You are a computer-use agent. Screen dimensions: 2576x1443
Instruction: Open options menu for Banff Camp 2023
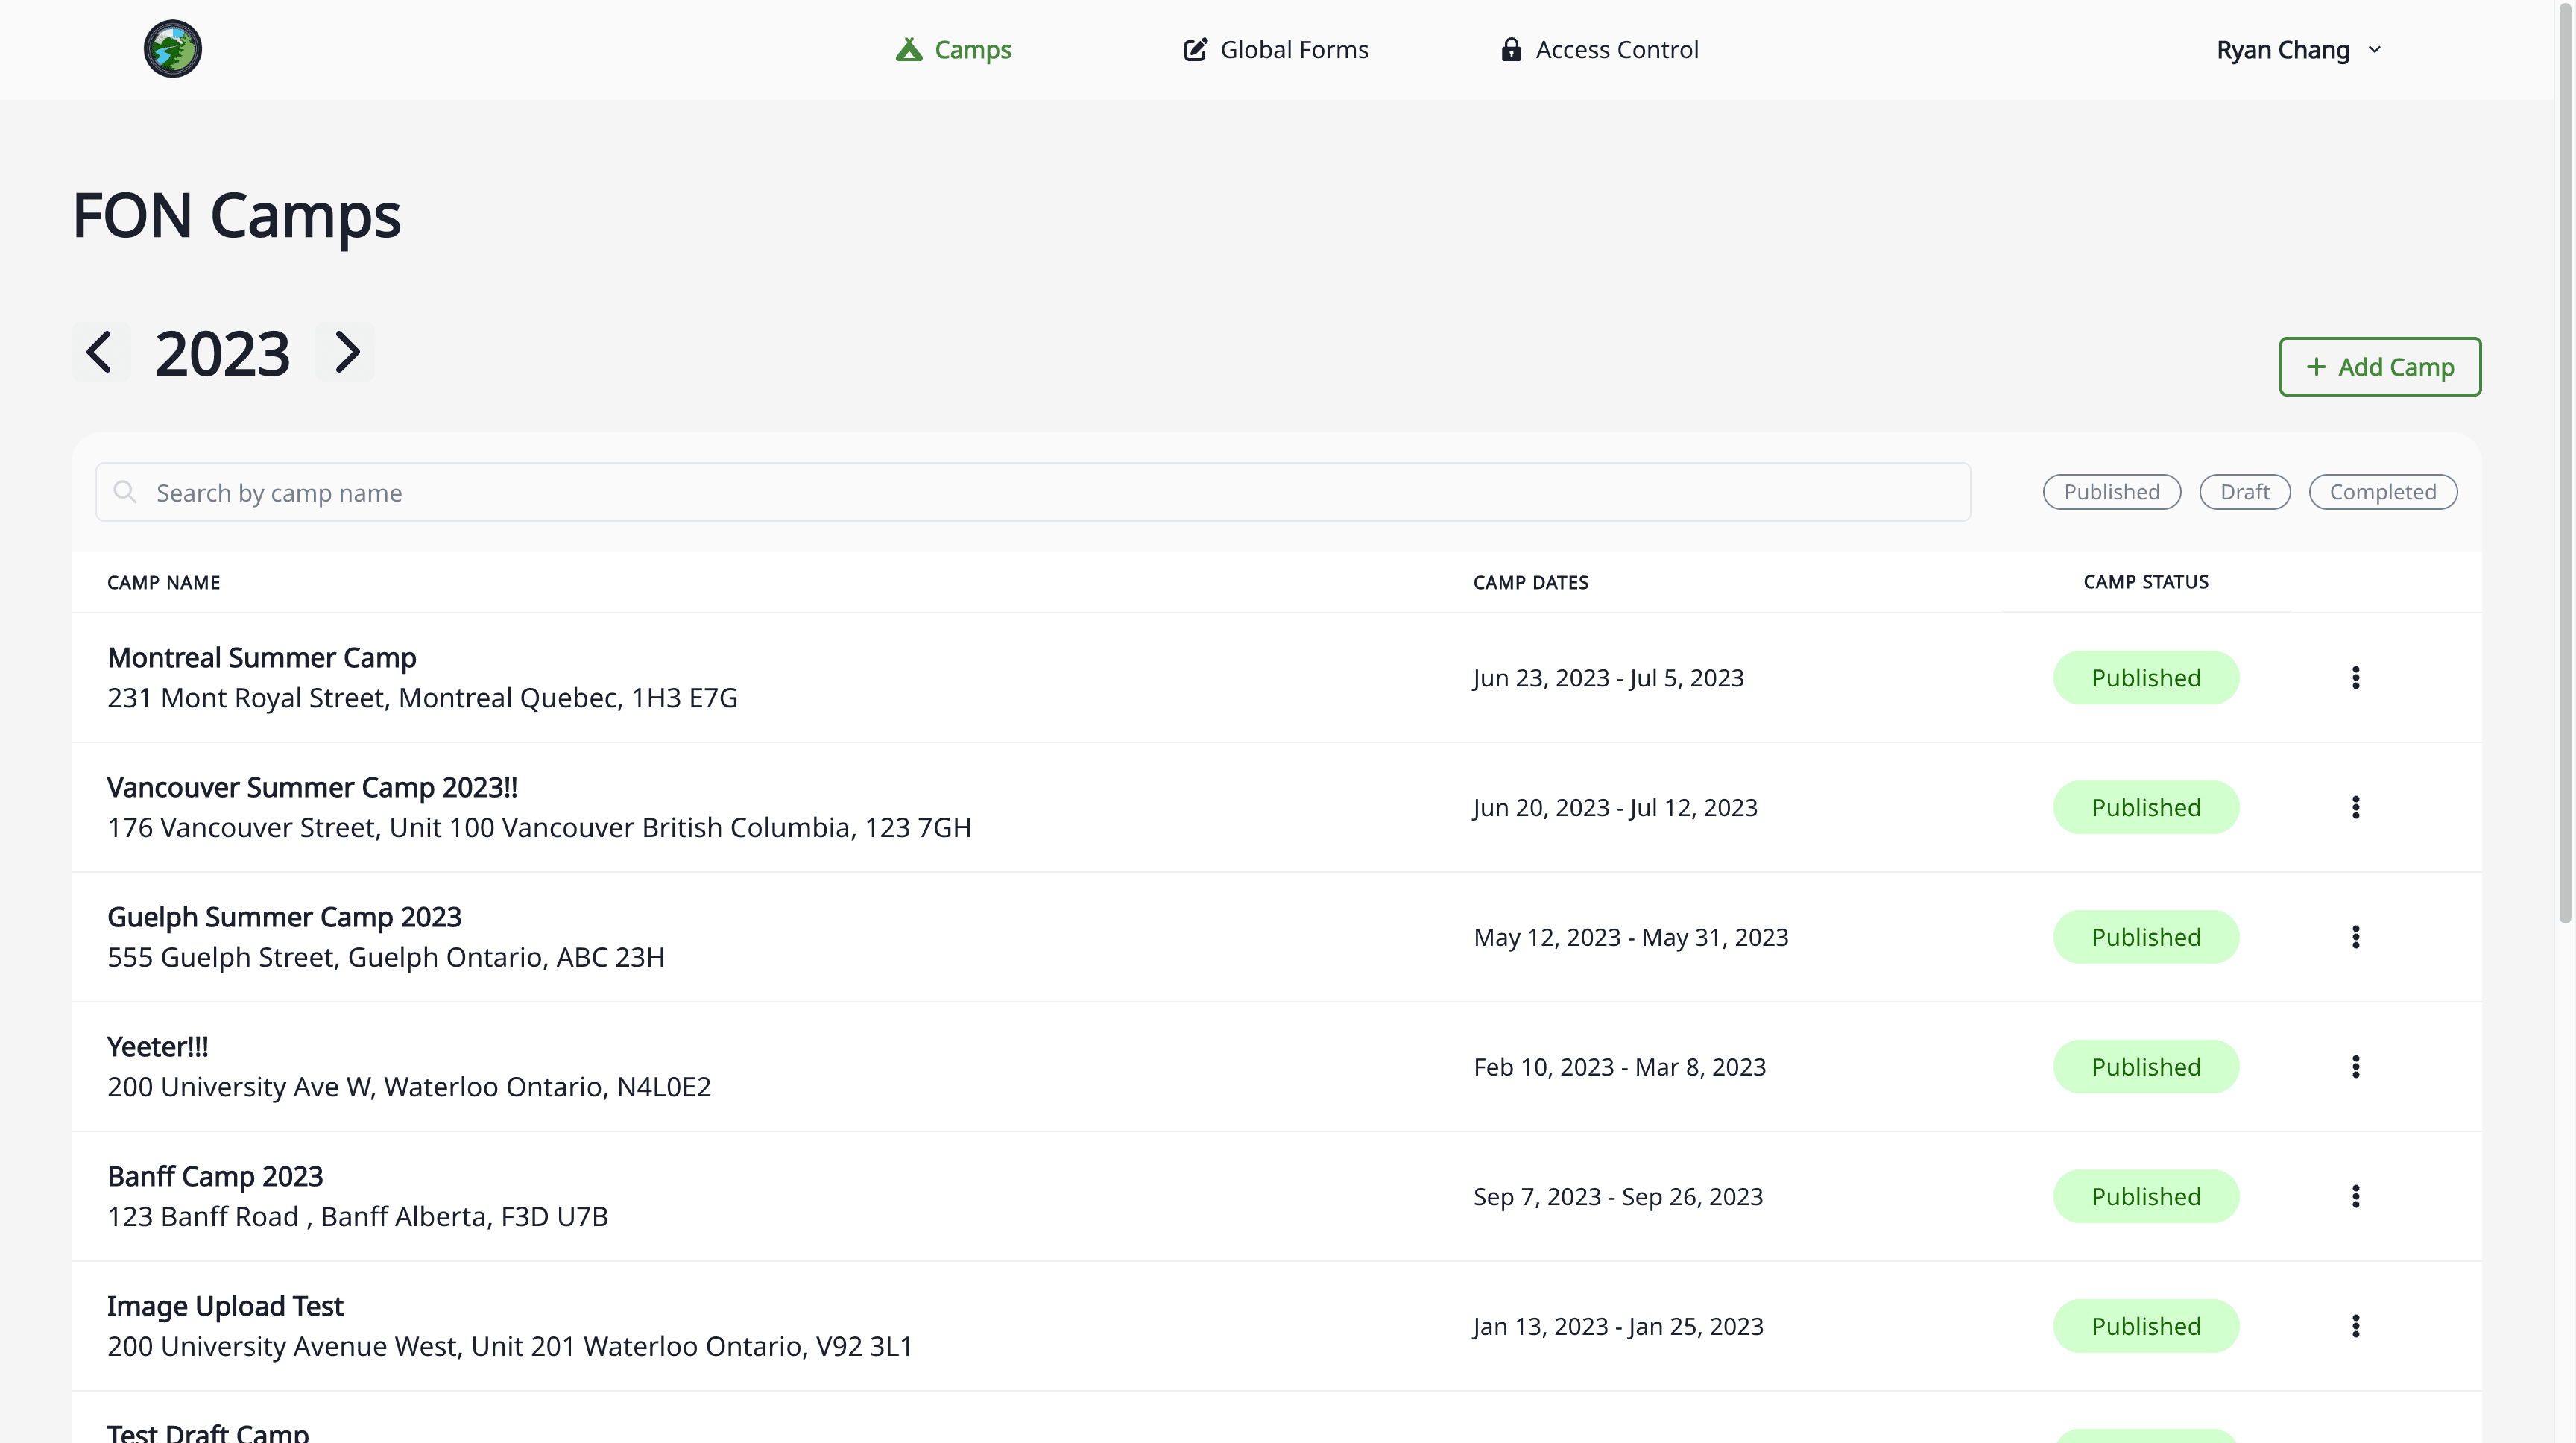click(2356, 1197)
